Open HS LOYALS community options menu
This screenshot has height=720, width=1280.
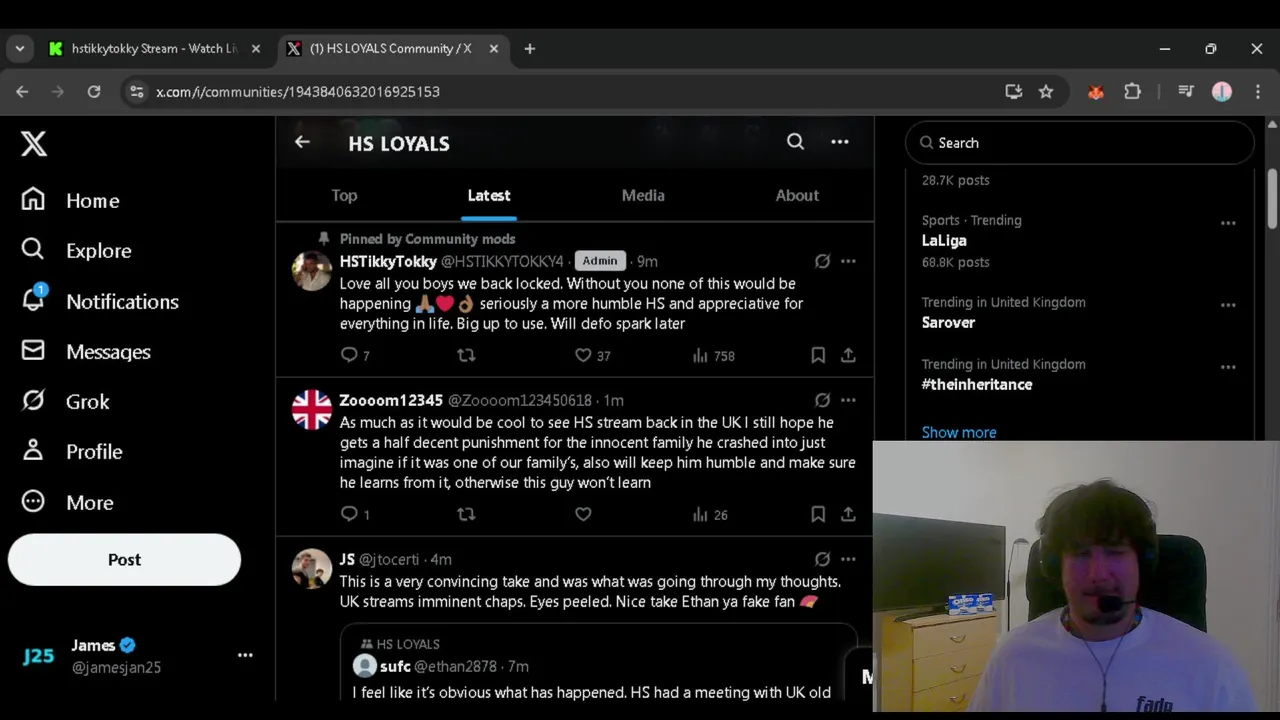click(840, 143)
